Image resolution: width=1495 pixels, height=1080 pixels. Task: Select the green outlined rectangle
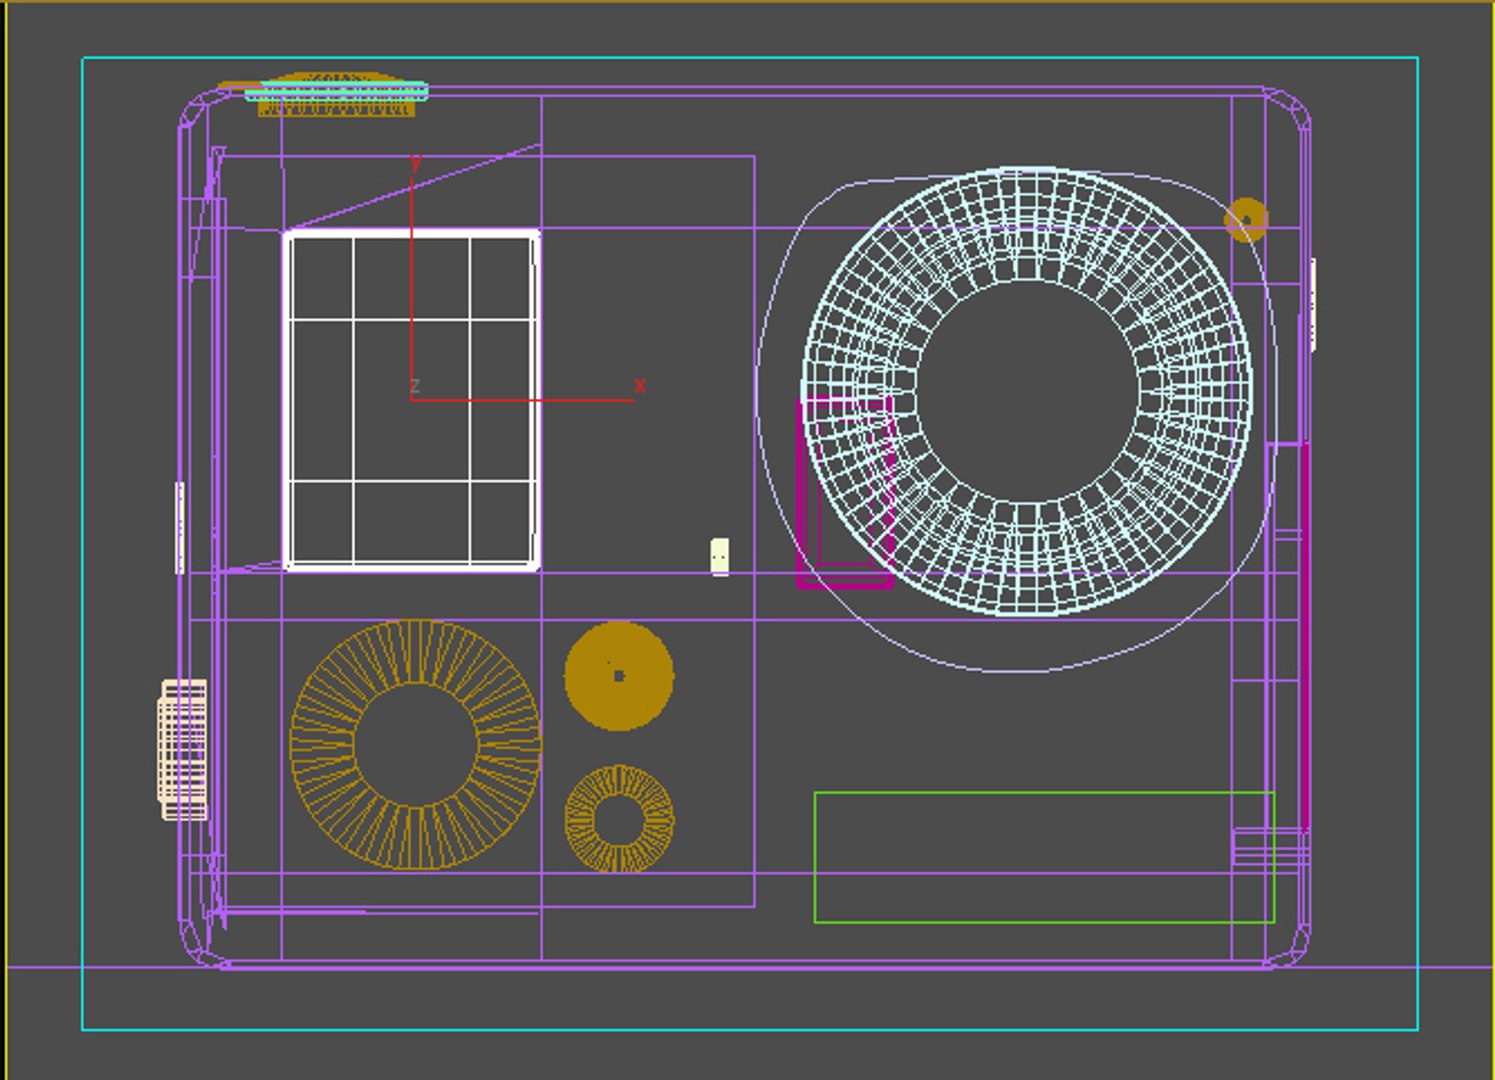click(x=1044, y=857)
